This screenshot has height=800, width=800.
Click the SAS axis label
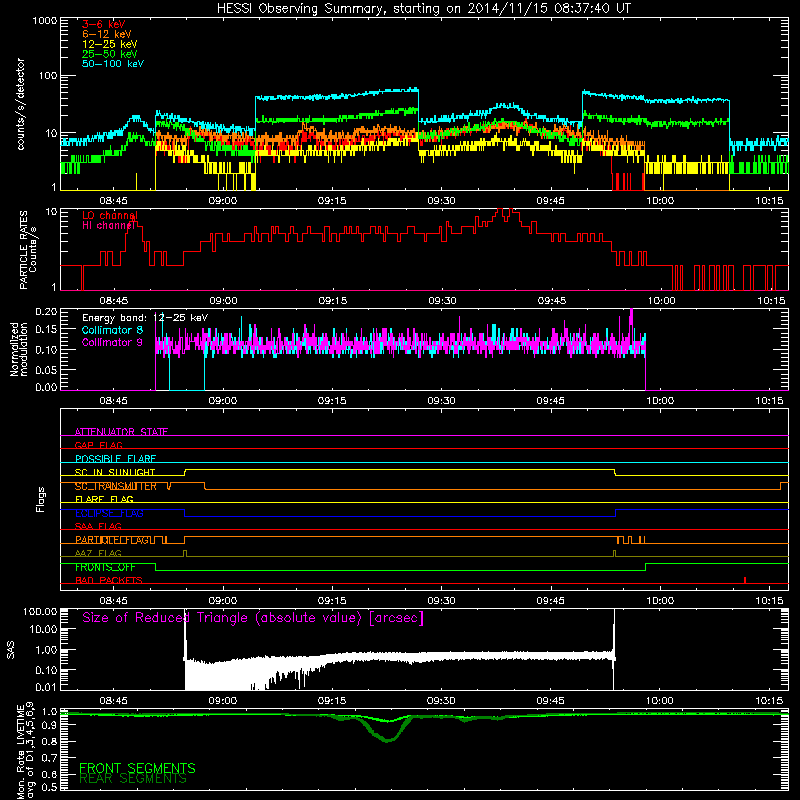pos(10,650)
